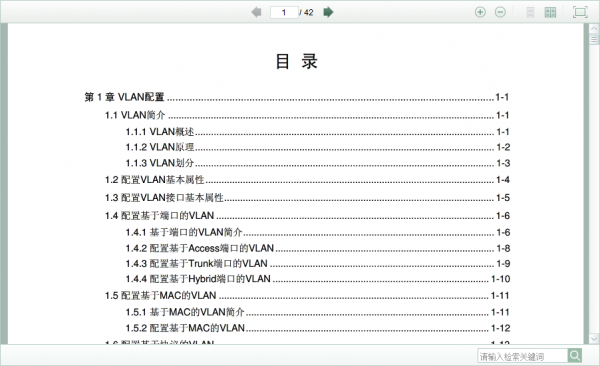Click the search magnifier button
This screenshot has width=600, height=366.
coord(575,356)
